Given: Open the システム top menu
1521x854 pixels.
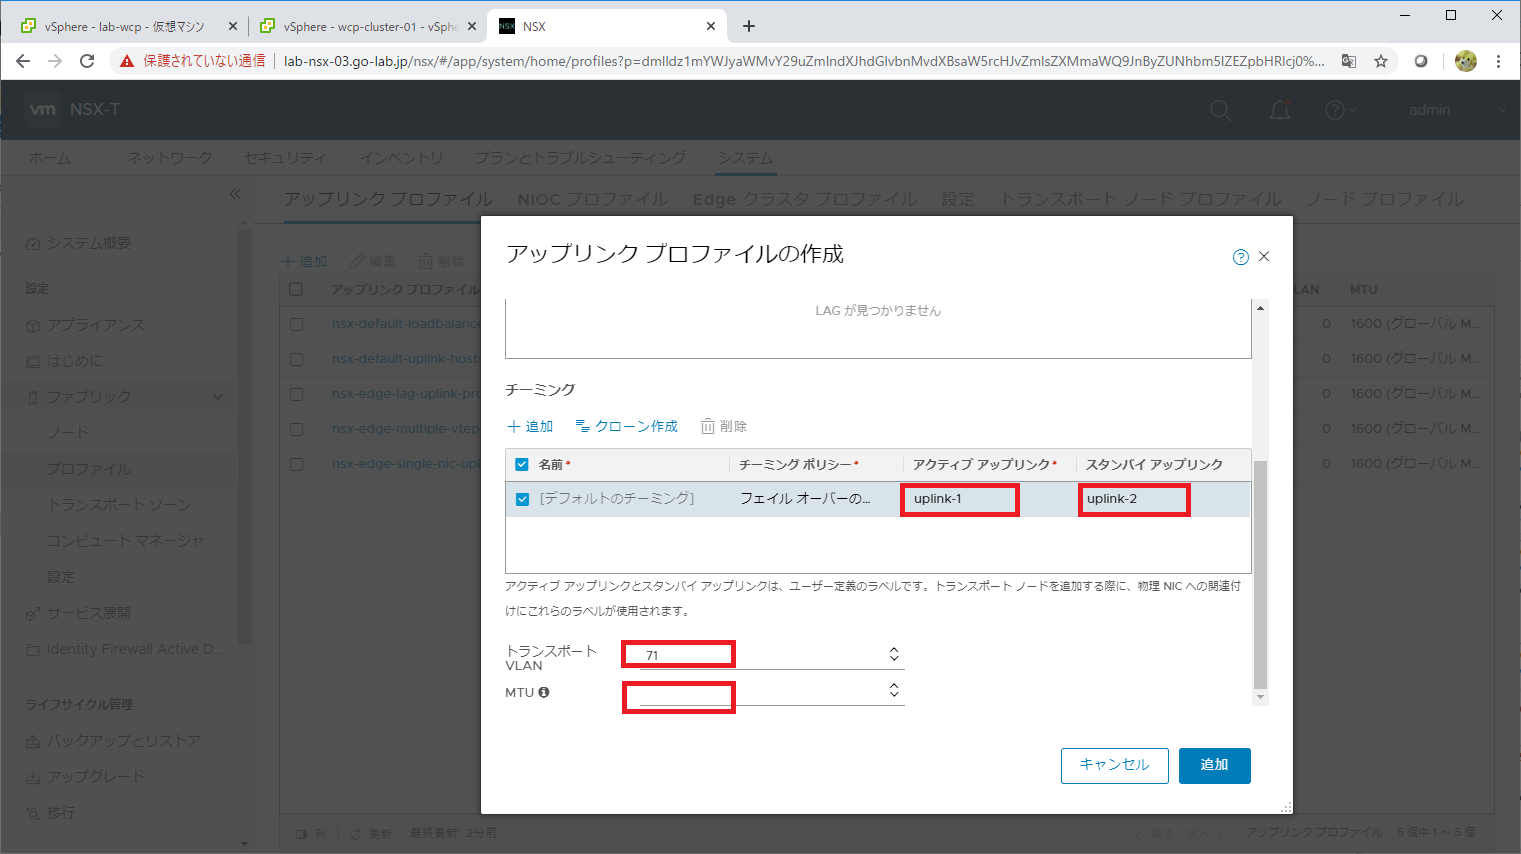Looking at the screenshot, I should (x=745, y=158).
